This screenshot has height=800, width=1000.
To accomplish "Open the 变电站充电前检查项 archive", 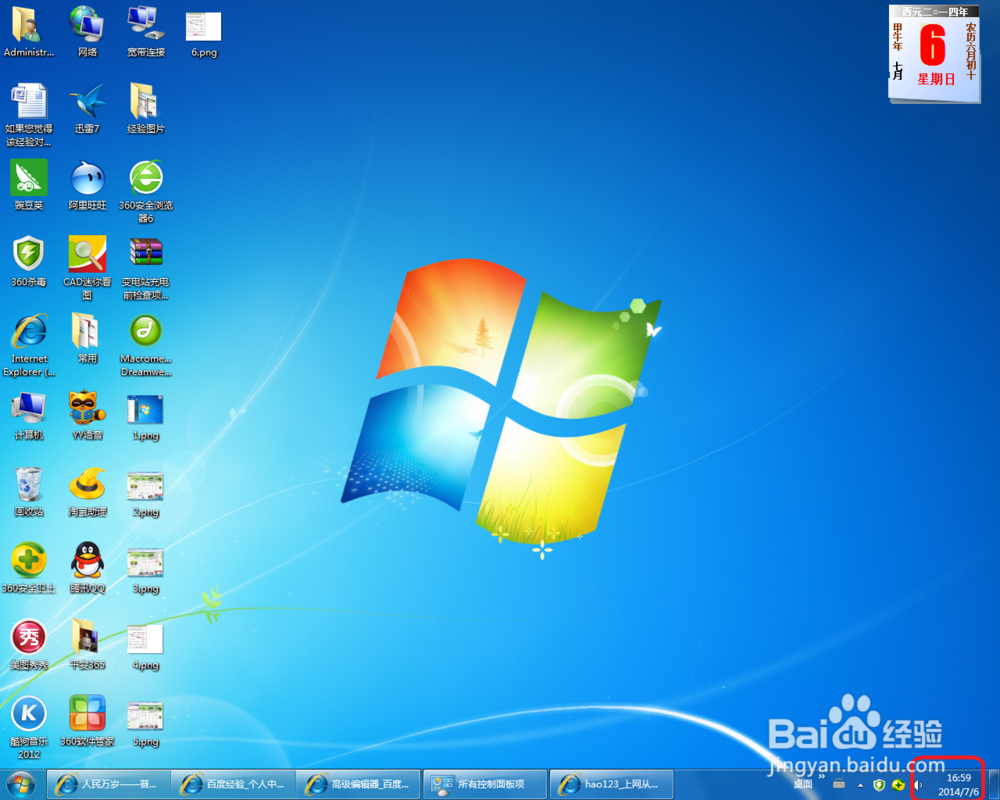I will 146,268.
